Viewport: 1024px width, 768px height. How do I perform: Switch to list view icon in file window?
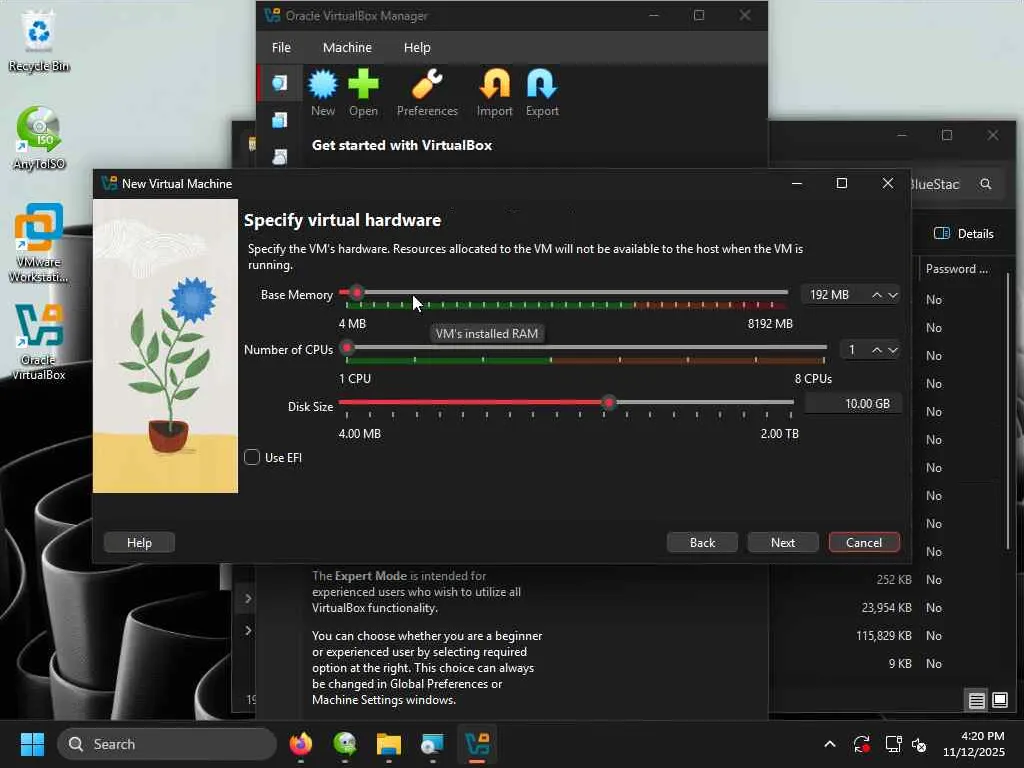pyautogui.click(x=976, y=701)
